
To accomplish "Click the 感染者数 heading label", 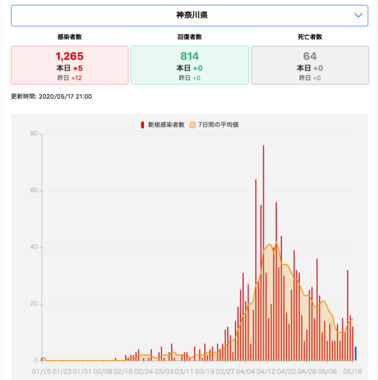I will tap(70, 37).
